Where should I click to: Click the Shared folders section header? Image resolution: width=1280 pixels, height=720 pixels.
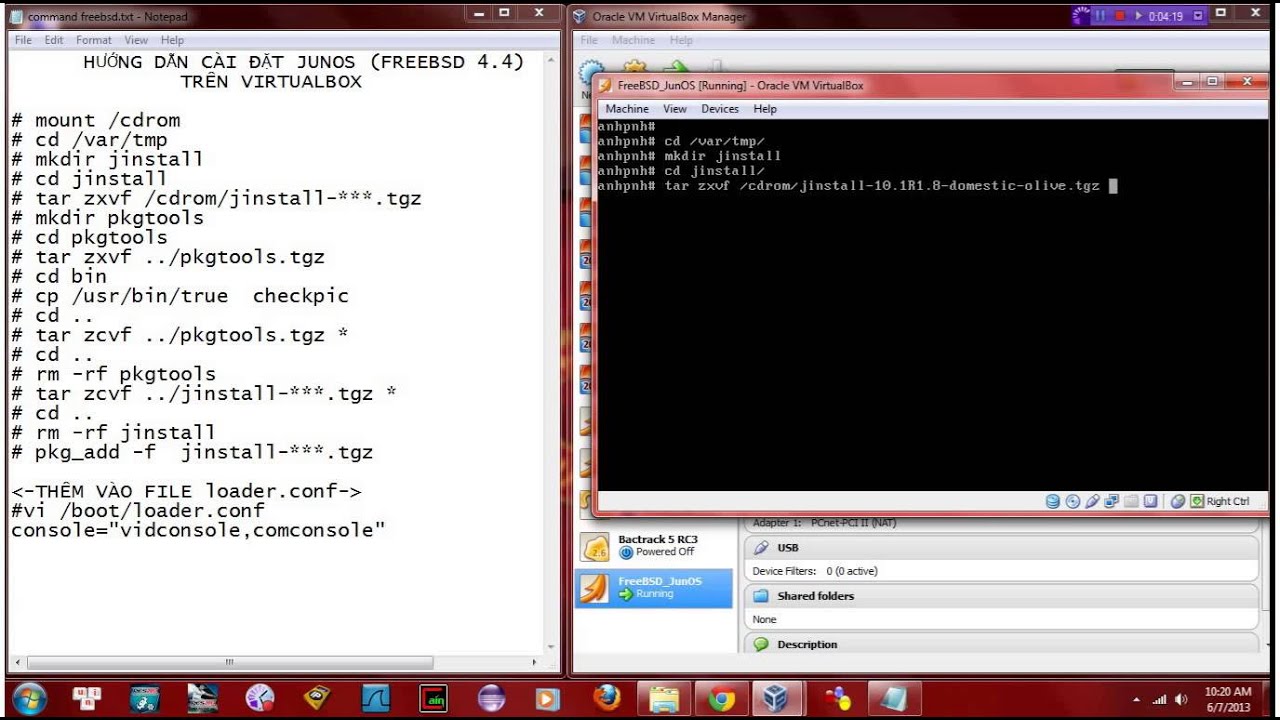[x=1001, y=596]
